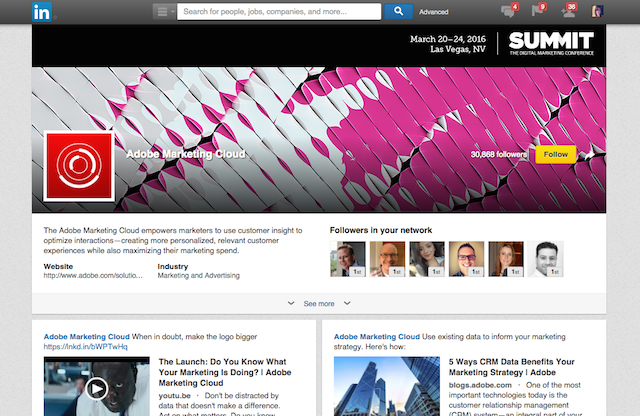Open the skyscraper CRM article thumbnail
640x416 pixels.
387,387
